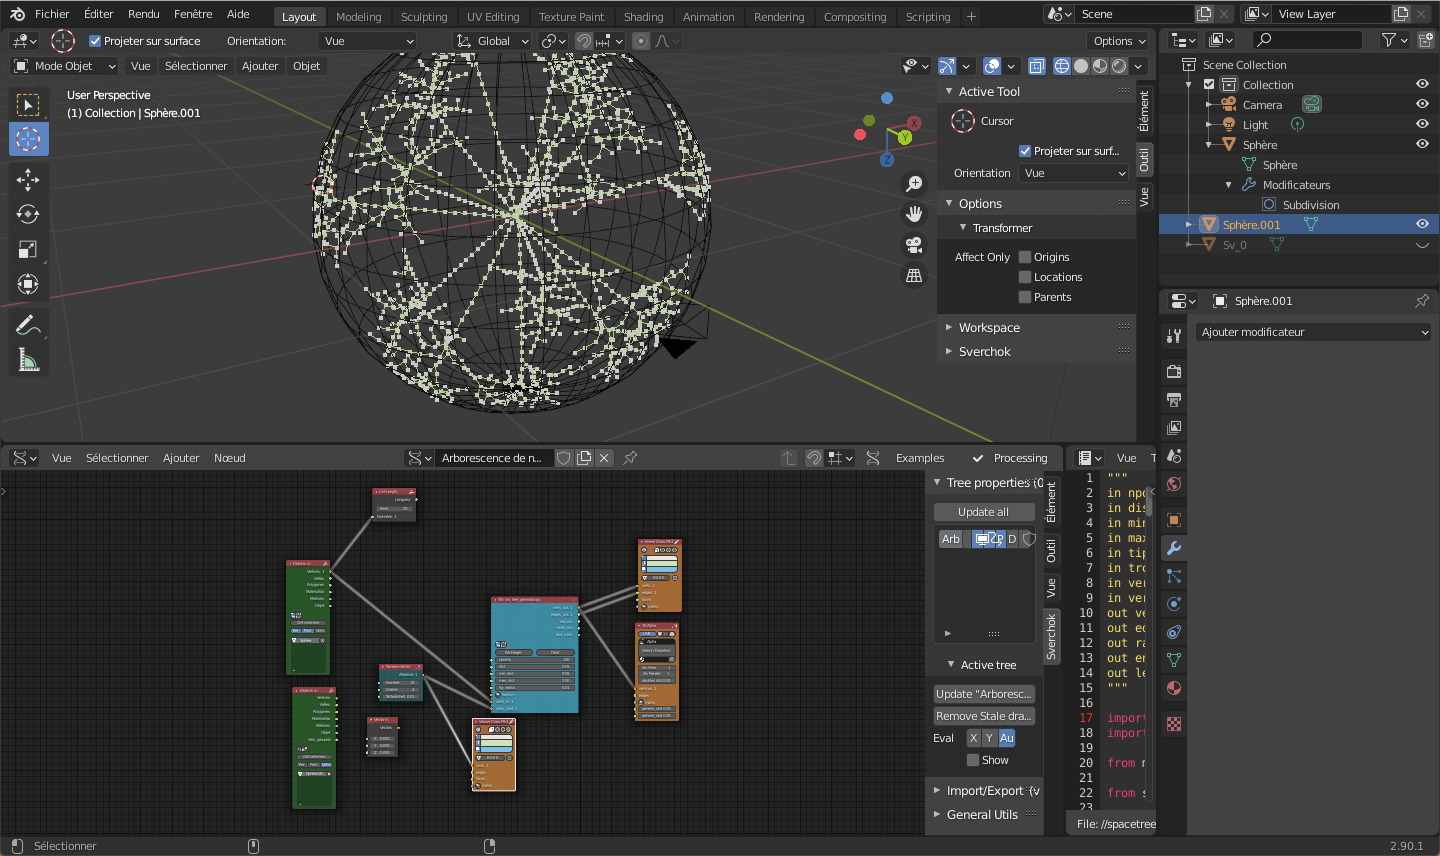Expand the Workspace panel section

(x=988, y=328)
